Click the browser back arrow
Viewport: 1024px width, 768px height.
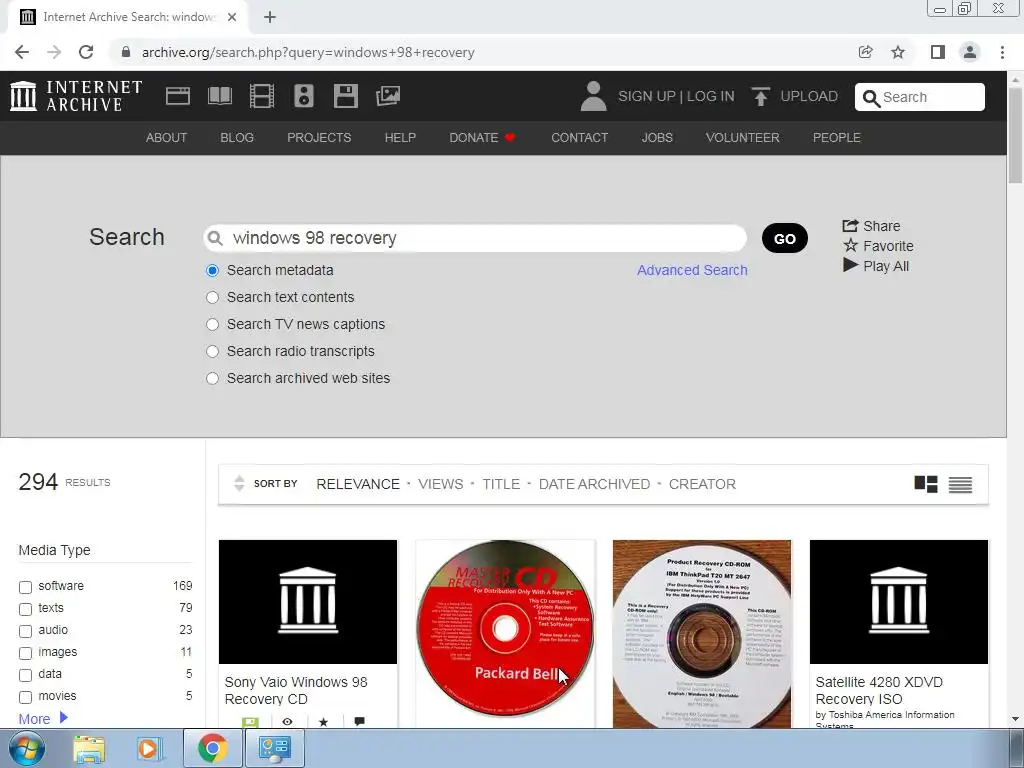(x=22, y=52)
